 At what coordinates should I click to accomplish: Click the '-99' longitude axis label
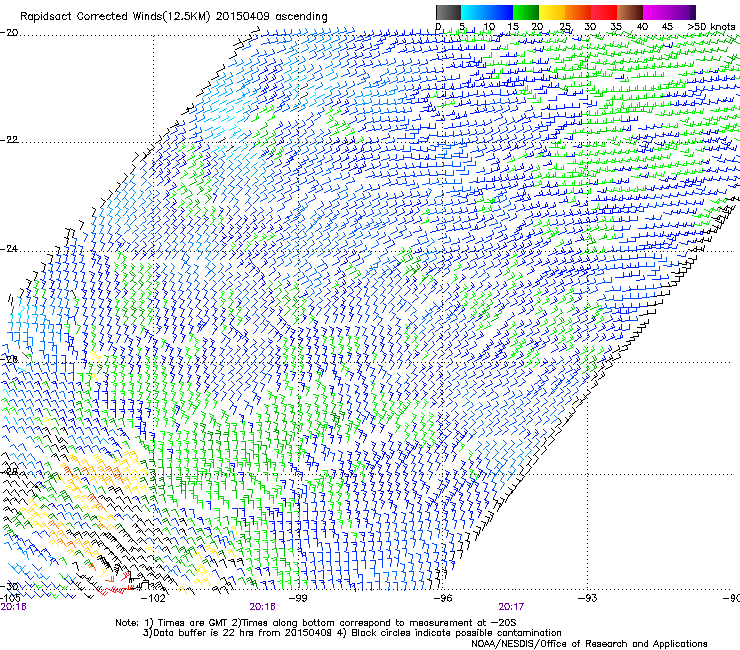(x=298, y=598)
